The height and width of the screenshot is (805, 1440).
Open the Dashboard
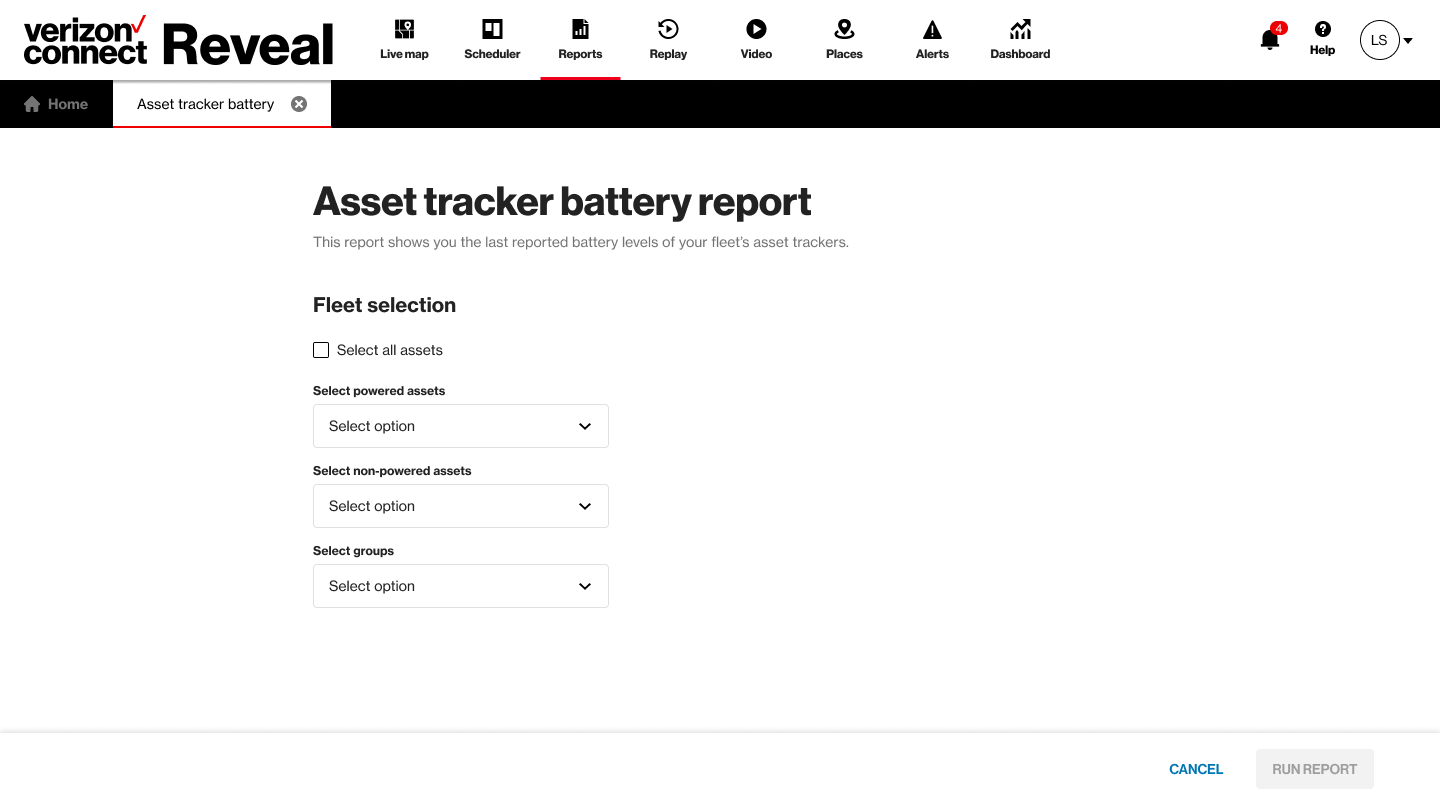pos(1020,38)
